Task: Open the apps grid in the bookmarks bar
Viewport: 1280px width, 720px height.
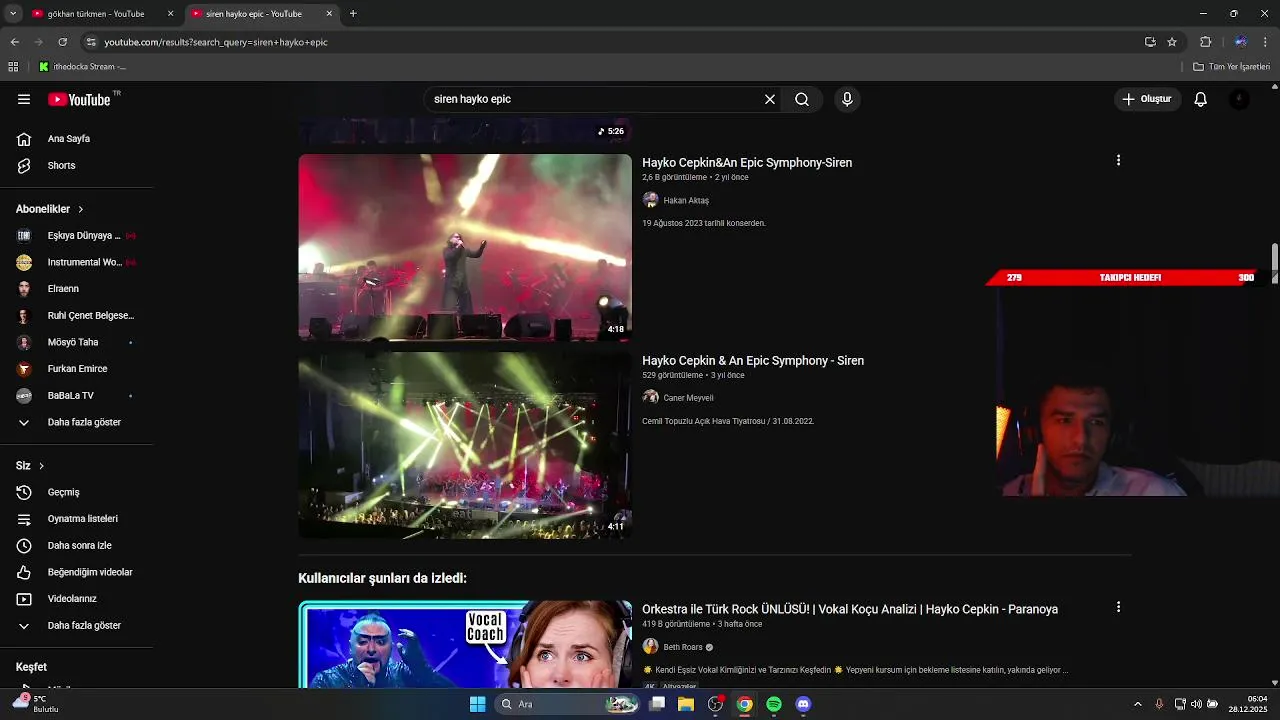Action: (x=13, y=67)
